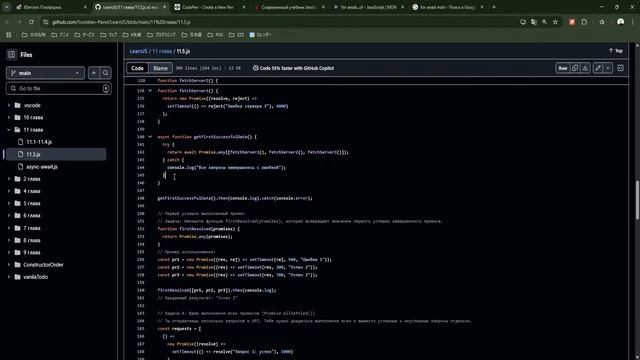Switch to GitHub 11.5.js browser tab
Screen dimensions: 640x360
tap(130, 7)
